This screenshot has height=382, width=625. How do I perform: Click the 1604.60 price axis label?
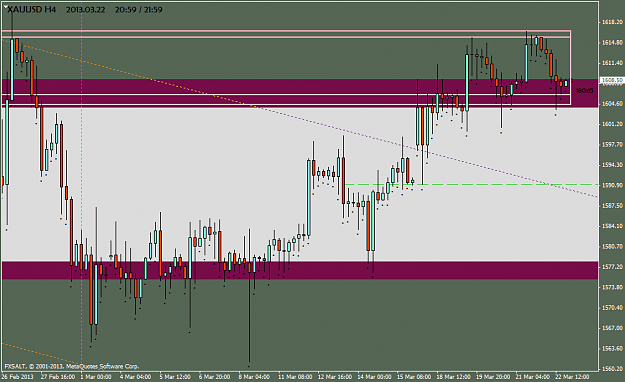(612, 103)
